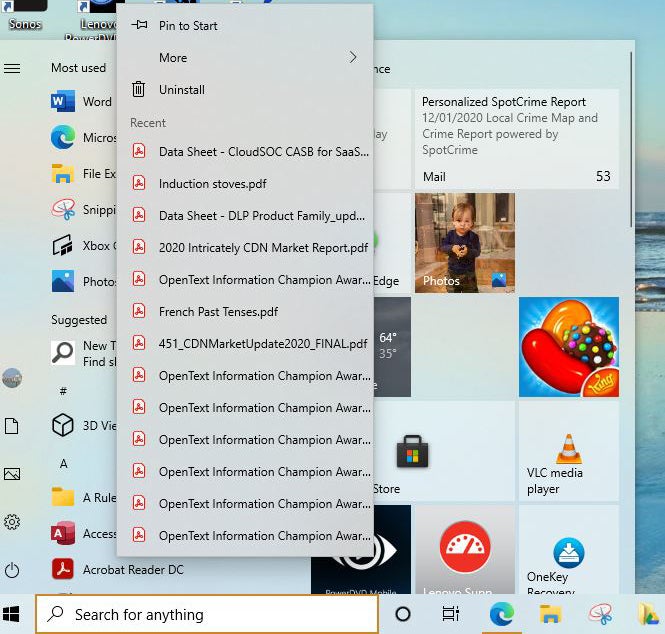Open Xbox app icon in Most used
Viewport: 665px width, 634px height.
pyautogui.click(x=63, y=246)
